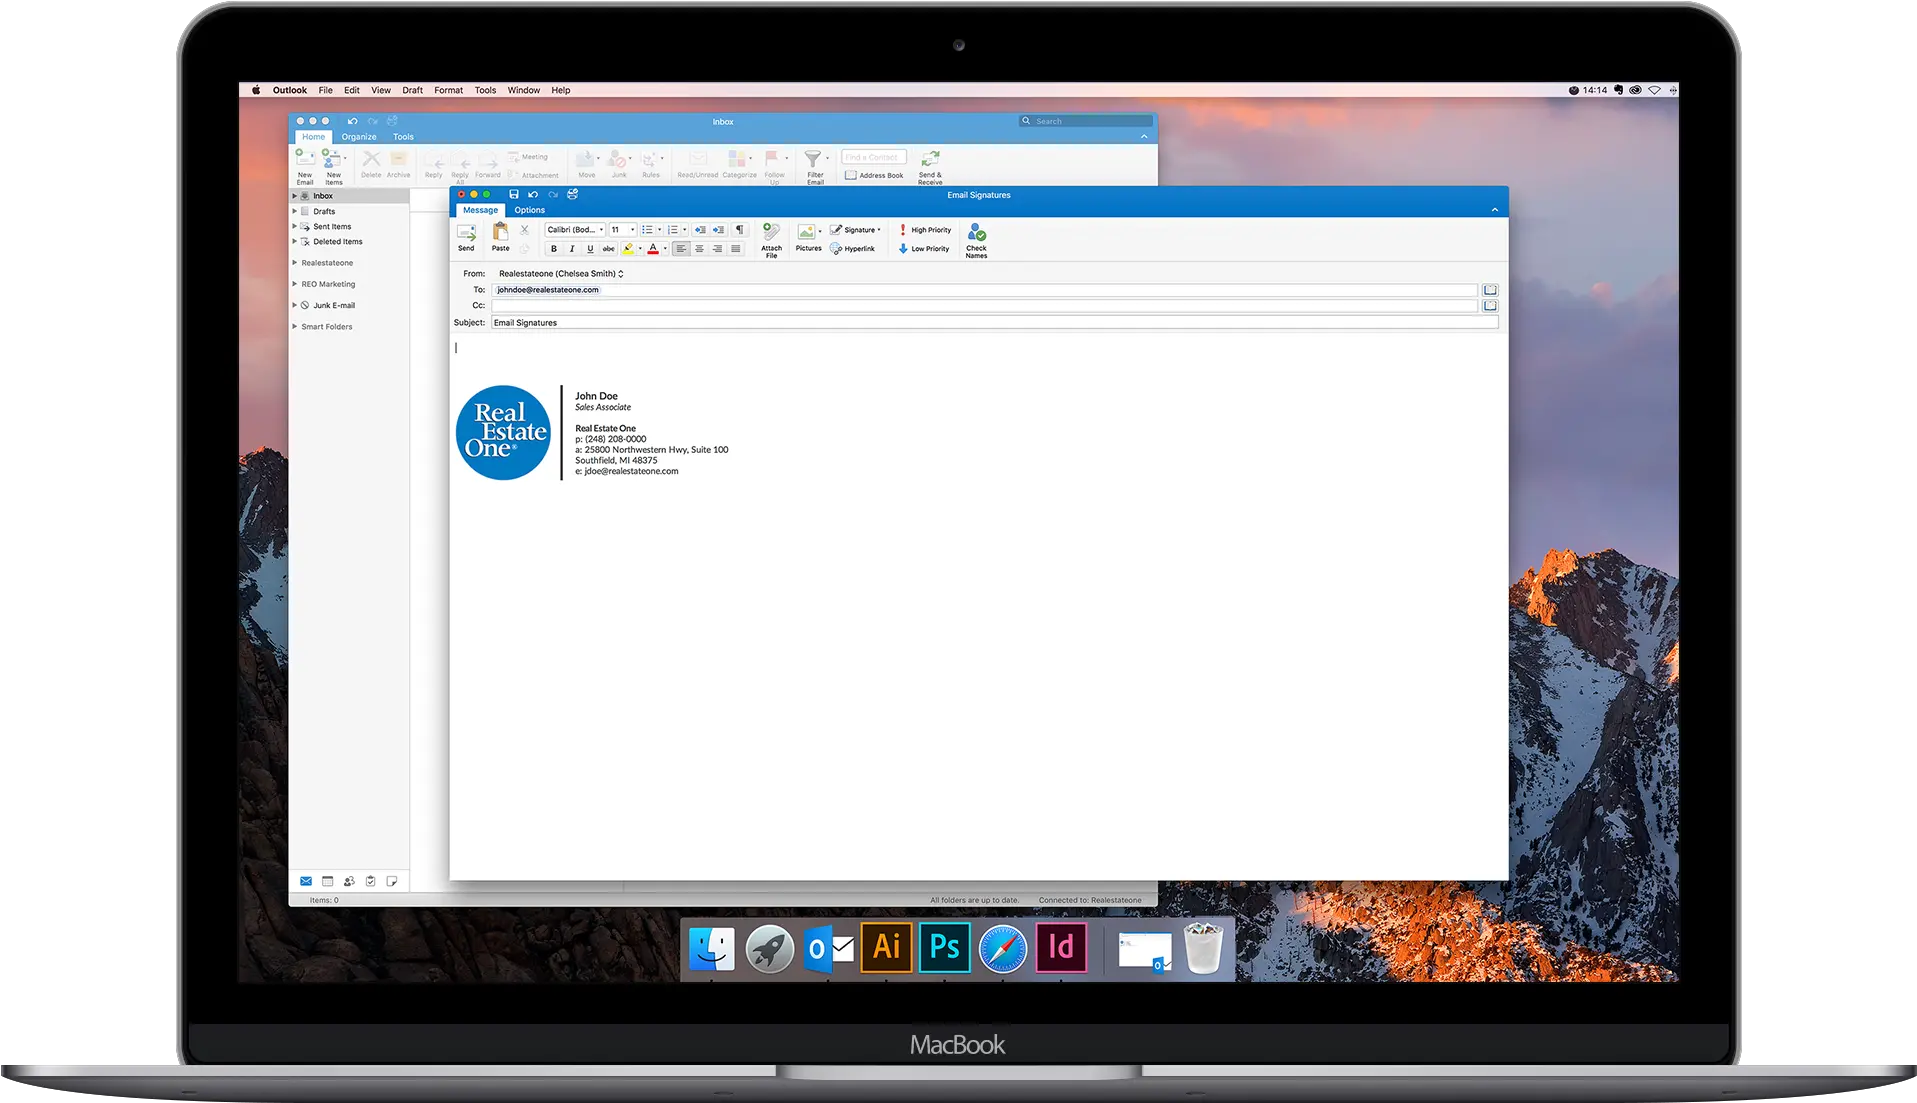
Task: Expand Smart Folders group
Action: coord(294,326)
